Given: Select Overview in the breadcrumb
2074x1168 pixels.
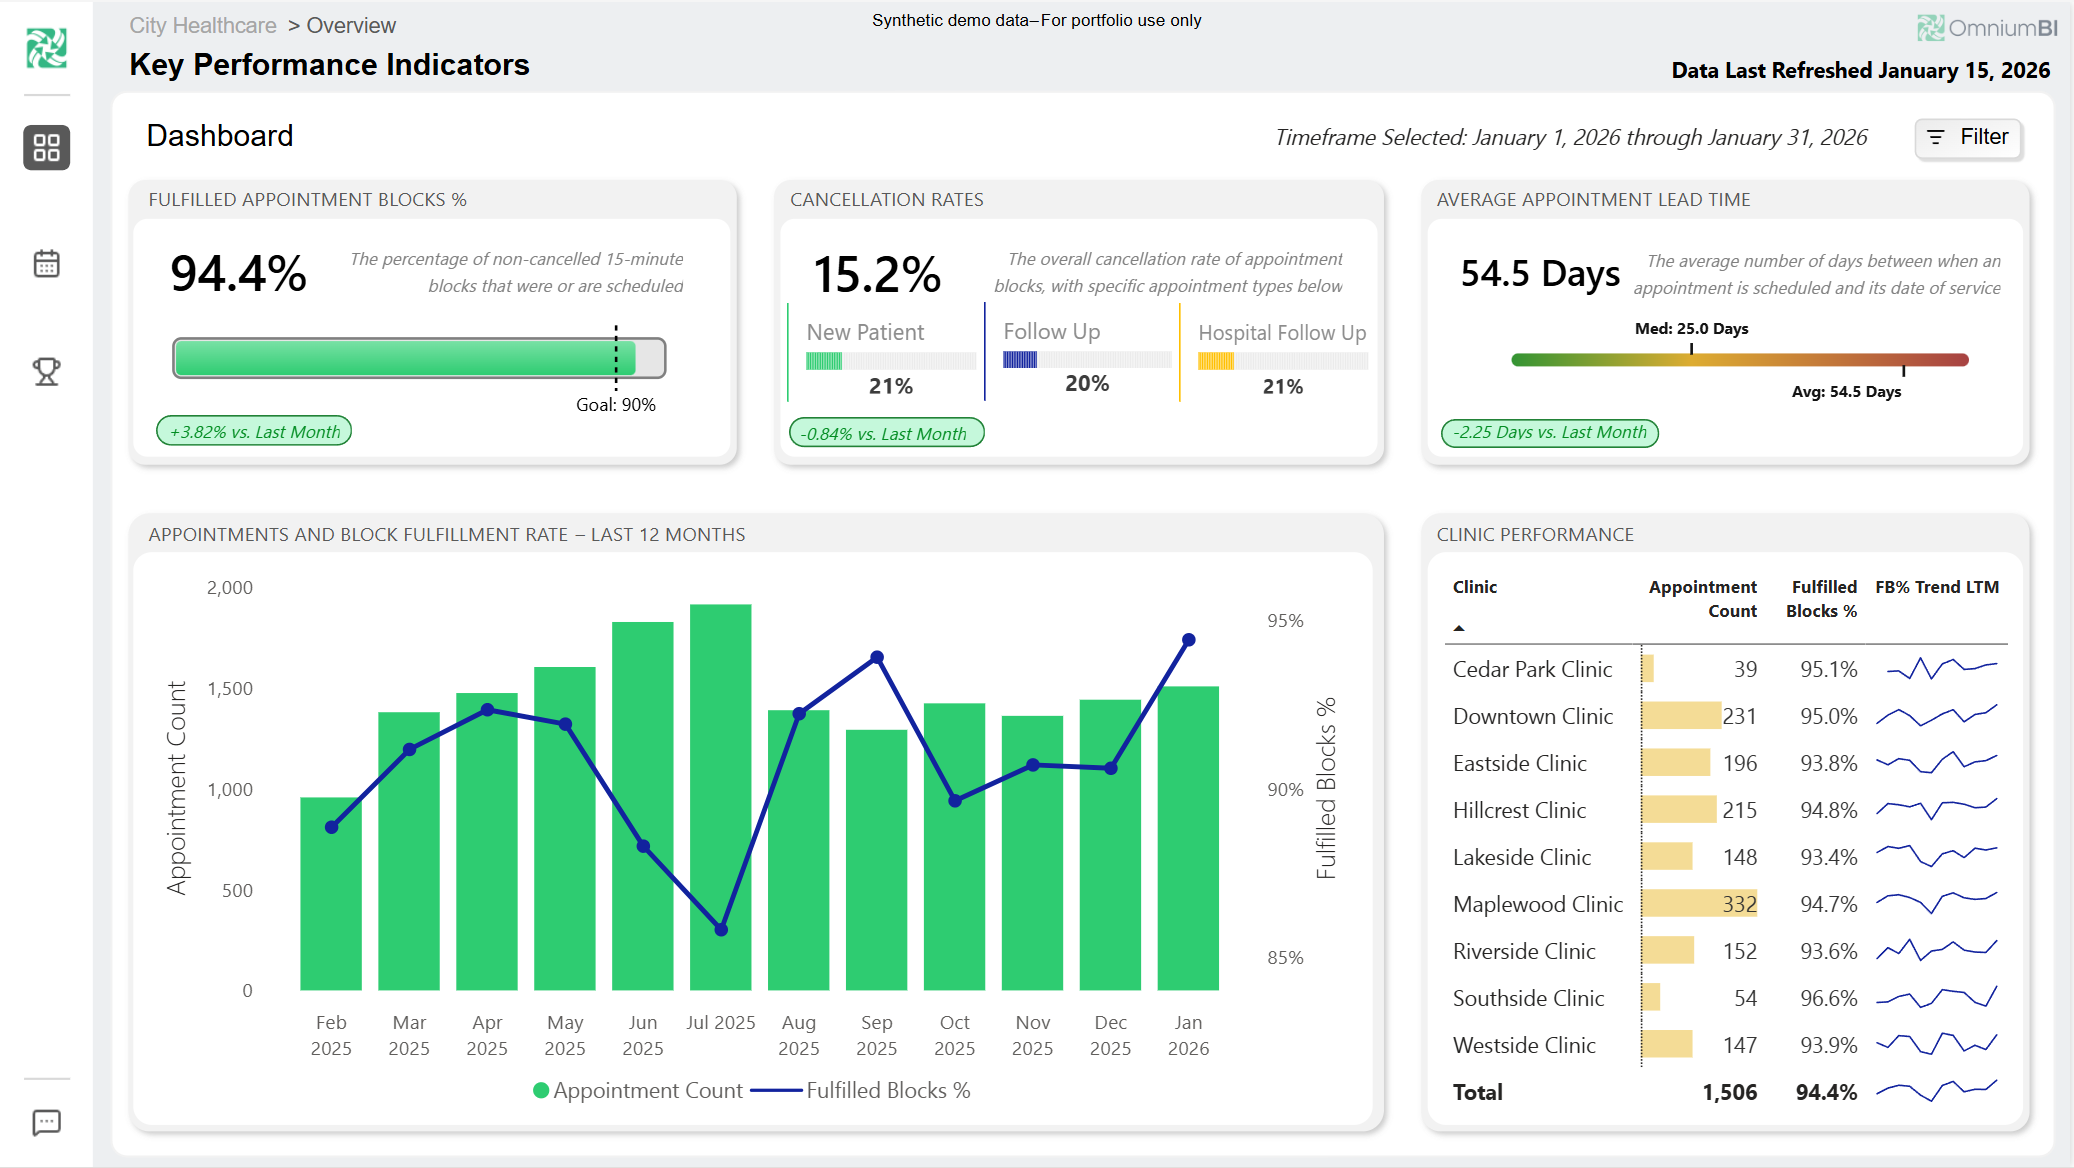Looking at the screenshot, I should coord(351,25).
